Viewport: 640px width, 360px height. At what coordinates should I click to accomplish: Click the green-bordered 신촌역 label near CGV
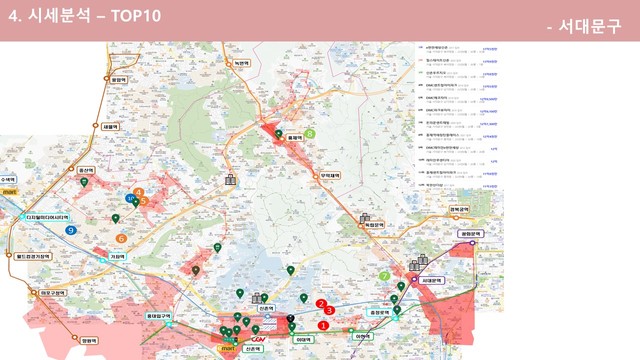pos(253,349)
